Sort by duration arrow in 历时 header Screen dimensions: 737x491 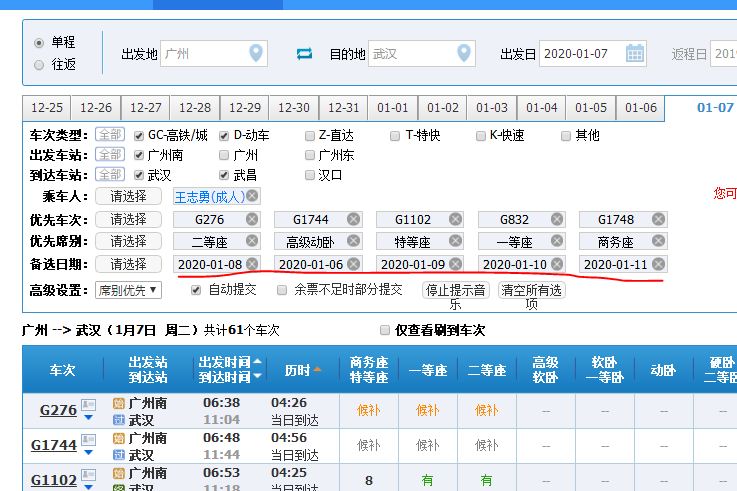pyautogui.click(x=317, y=370)
